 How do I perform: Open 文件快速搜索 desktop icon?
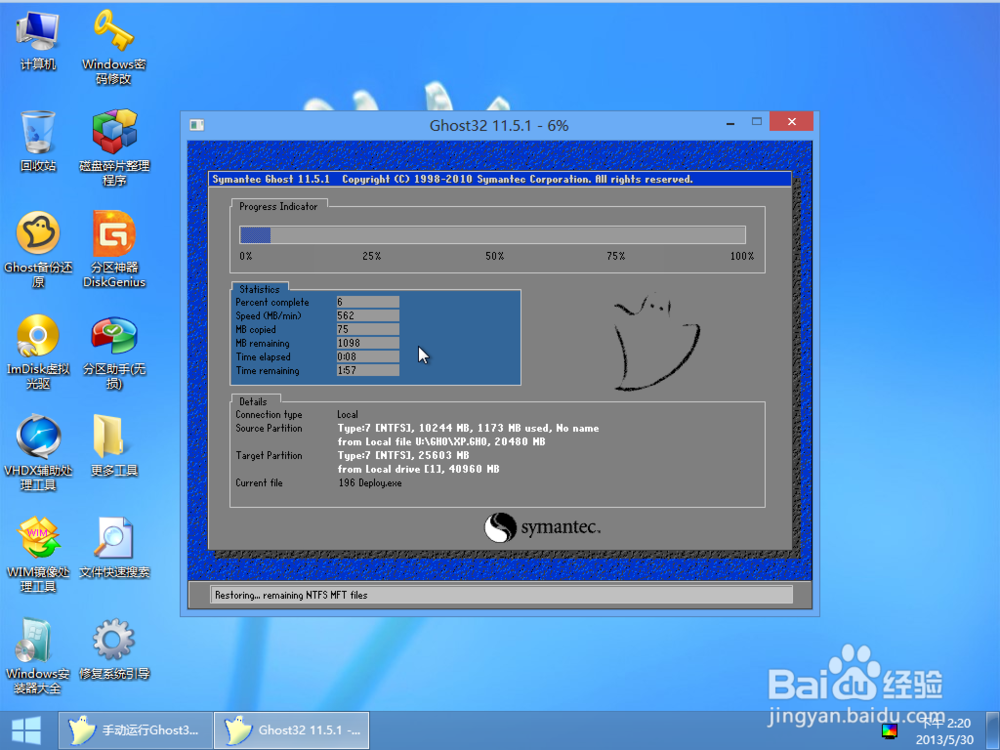pos(114,548)
